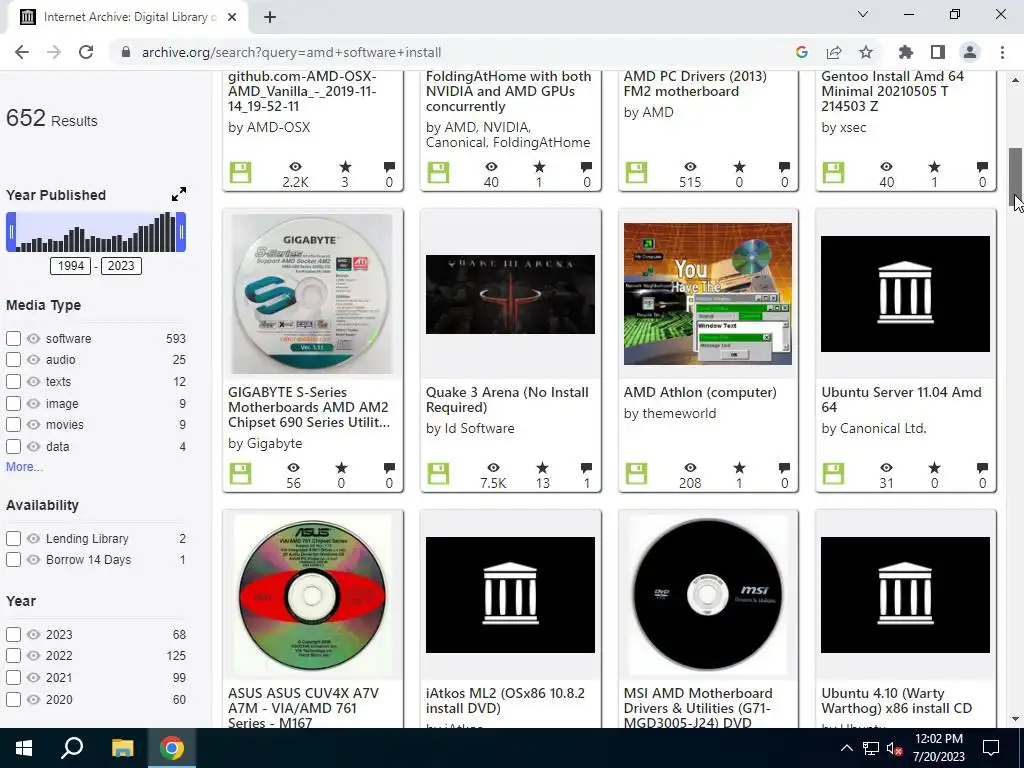Click floppy icon on AMD PC Drivers card
The width and height of the screenshot is (1024, 768).
(636, 172)
